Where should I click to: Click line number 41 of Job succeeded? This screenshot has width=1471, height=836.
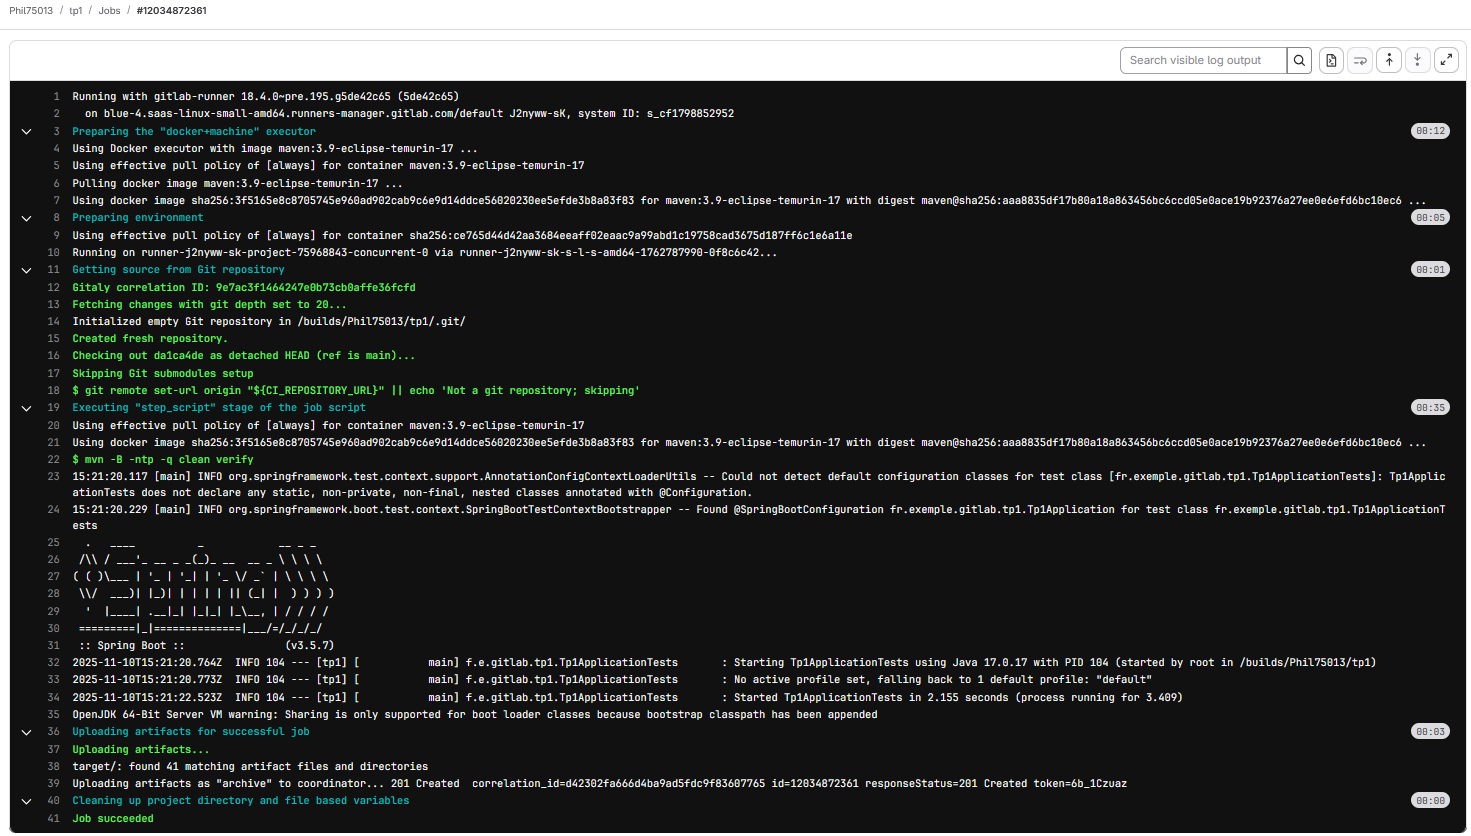pyautogui.click(x=54, y=819)
